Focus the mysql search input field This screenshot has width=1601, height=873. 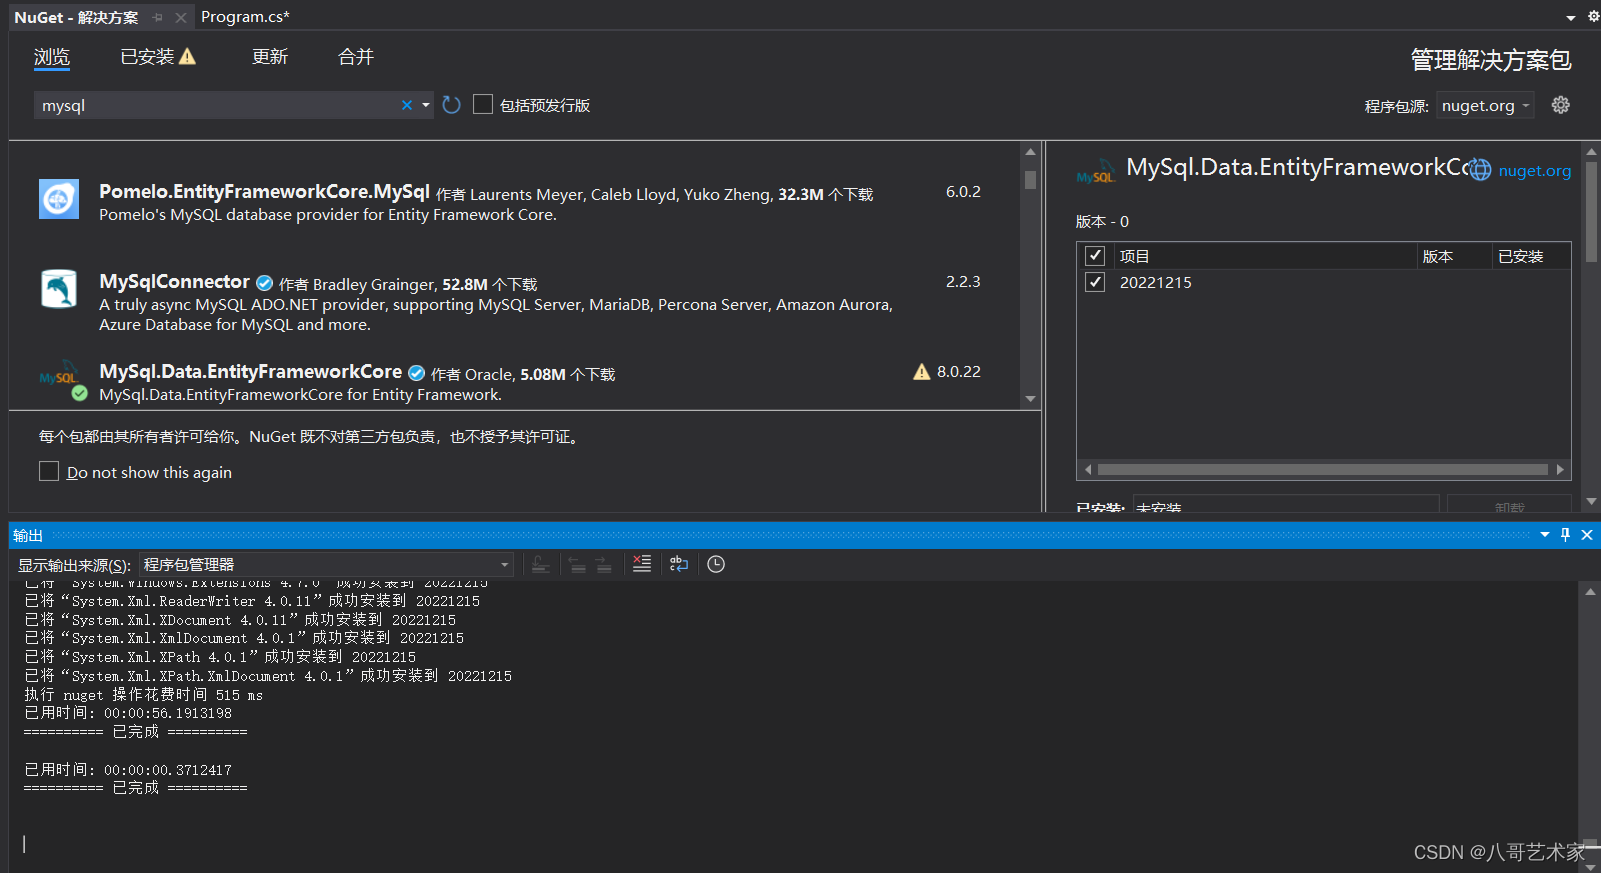[217, 105]
